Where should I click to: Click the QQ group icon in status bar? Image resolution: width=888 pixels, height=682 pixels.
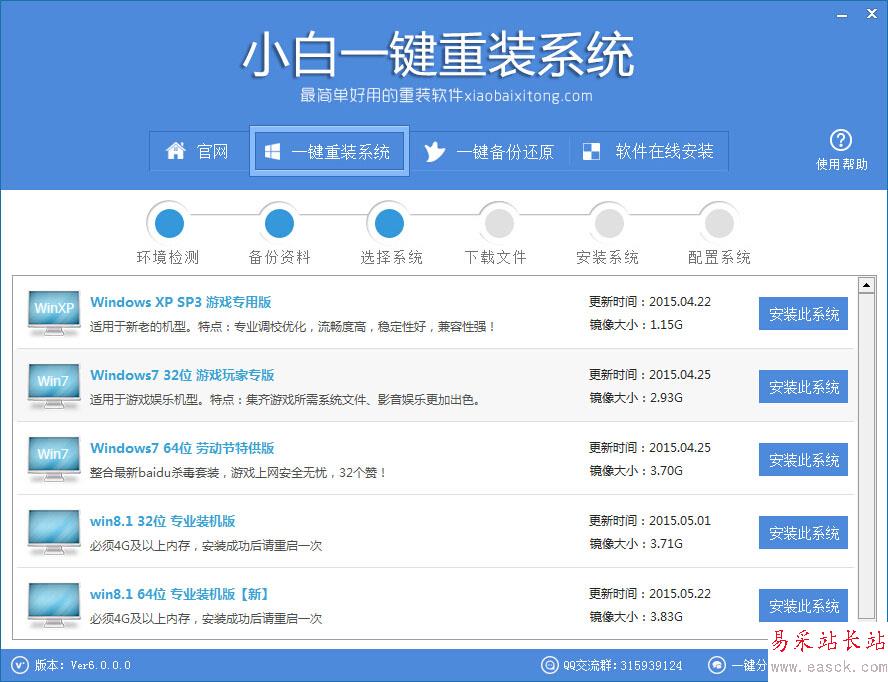[x=549, y=665]
